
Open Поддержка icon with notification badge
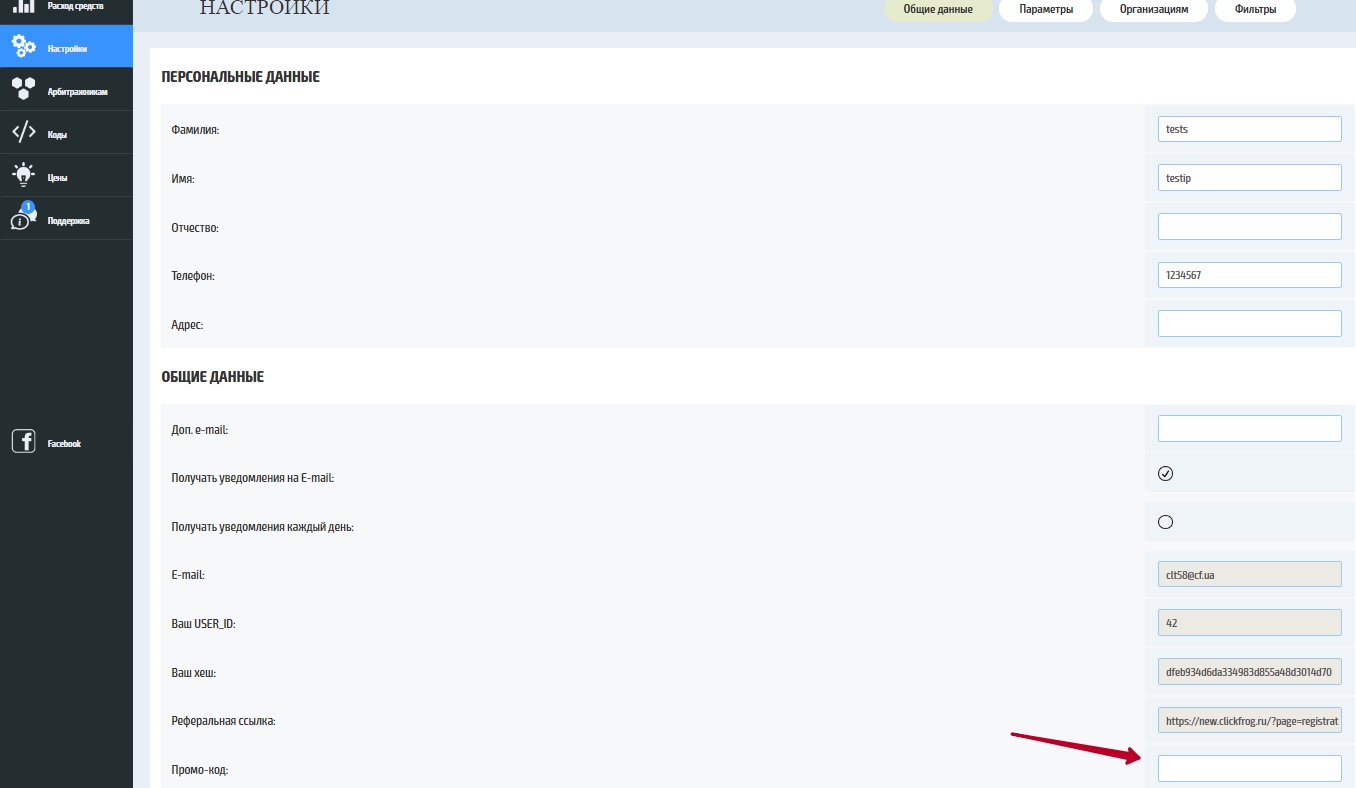[24, 219]
